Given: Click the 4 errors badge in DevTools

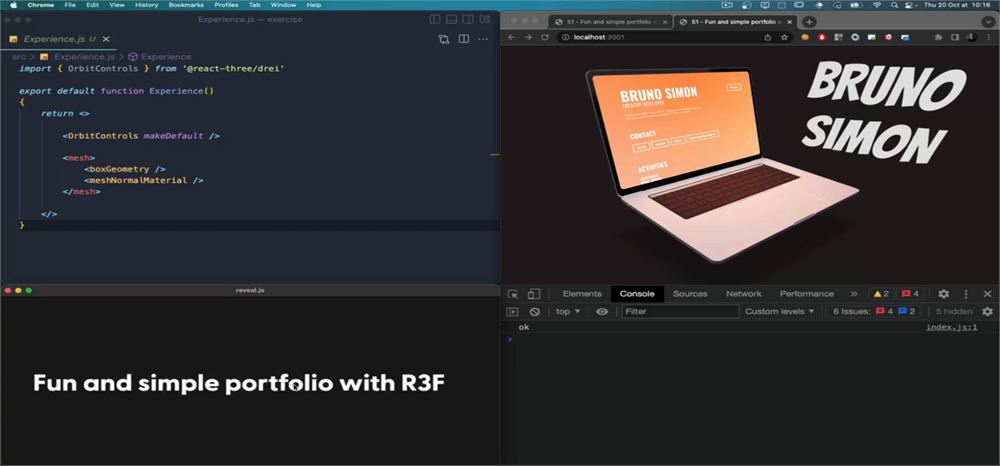Looking at the screenshot, I should coord(911,294).
